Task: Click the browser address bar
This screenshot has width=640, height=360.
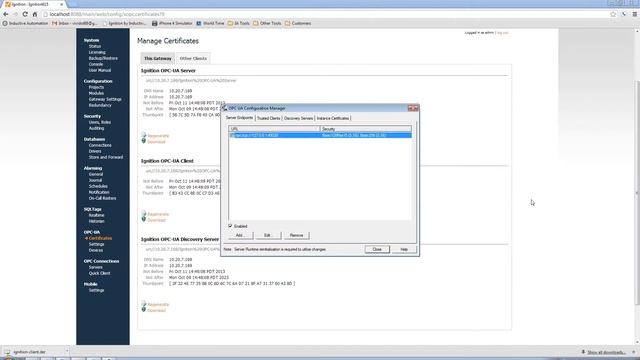Action: 326,14
